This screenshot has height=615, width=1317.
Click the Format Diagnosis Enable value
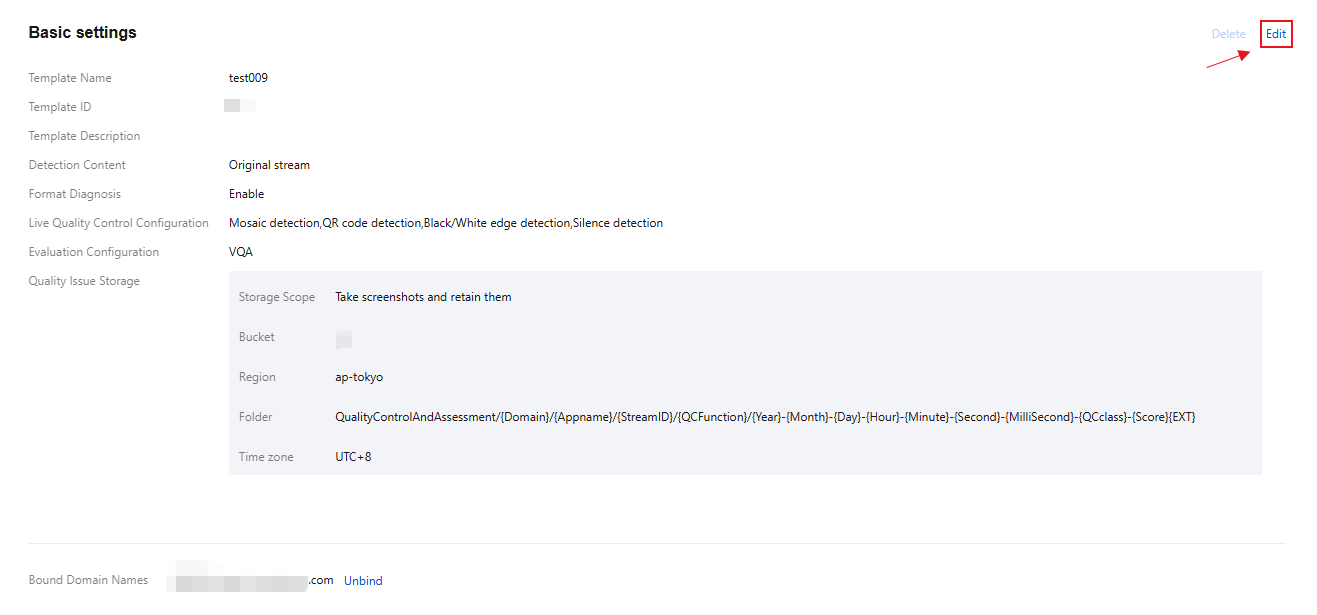pos(246,194)
